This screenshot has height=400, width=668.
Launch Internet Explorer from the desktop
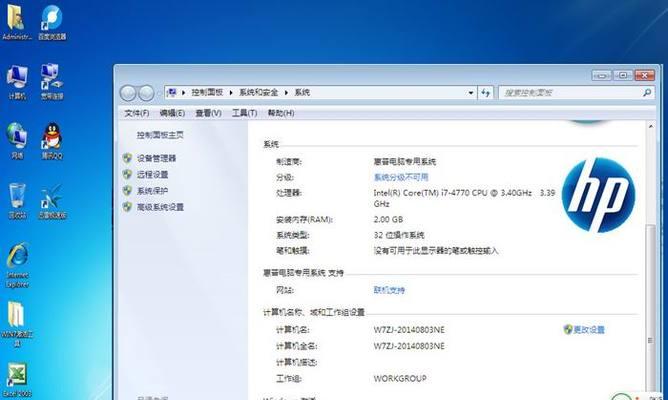click(x=17, y=265)
